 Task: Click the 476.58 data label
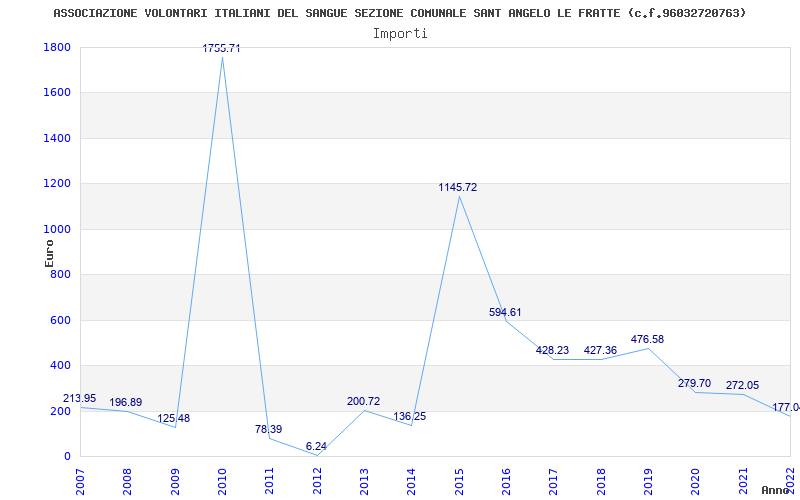click(x=647, y=339)
